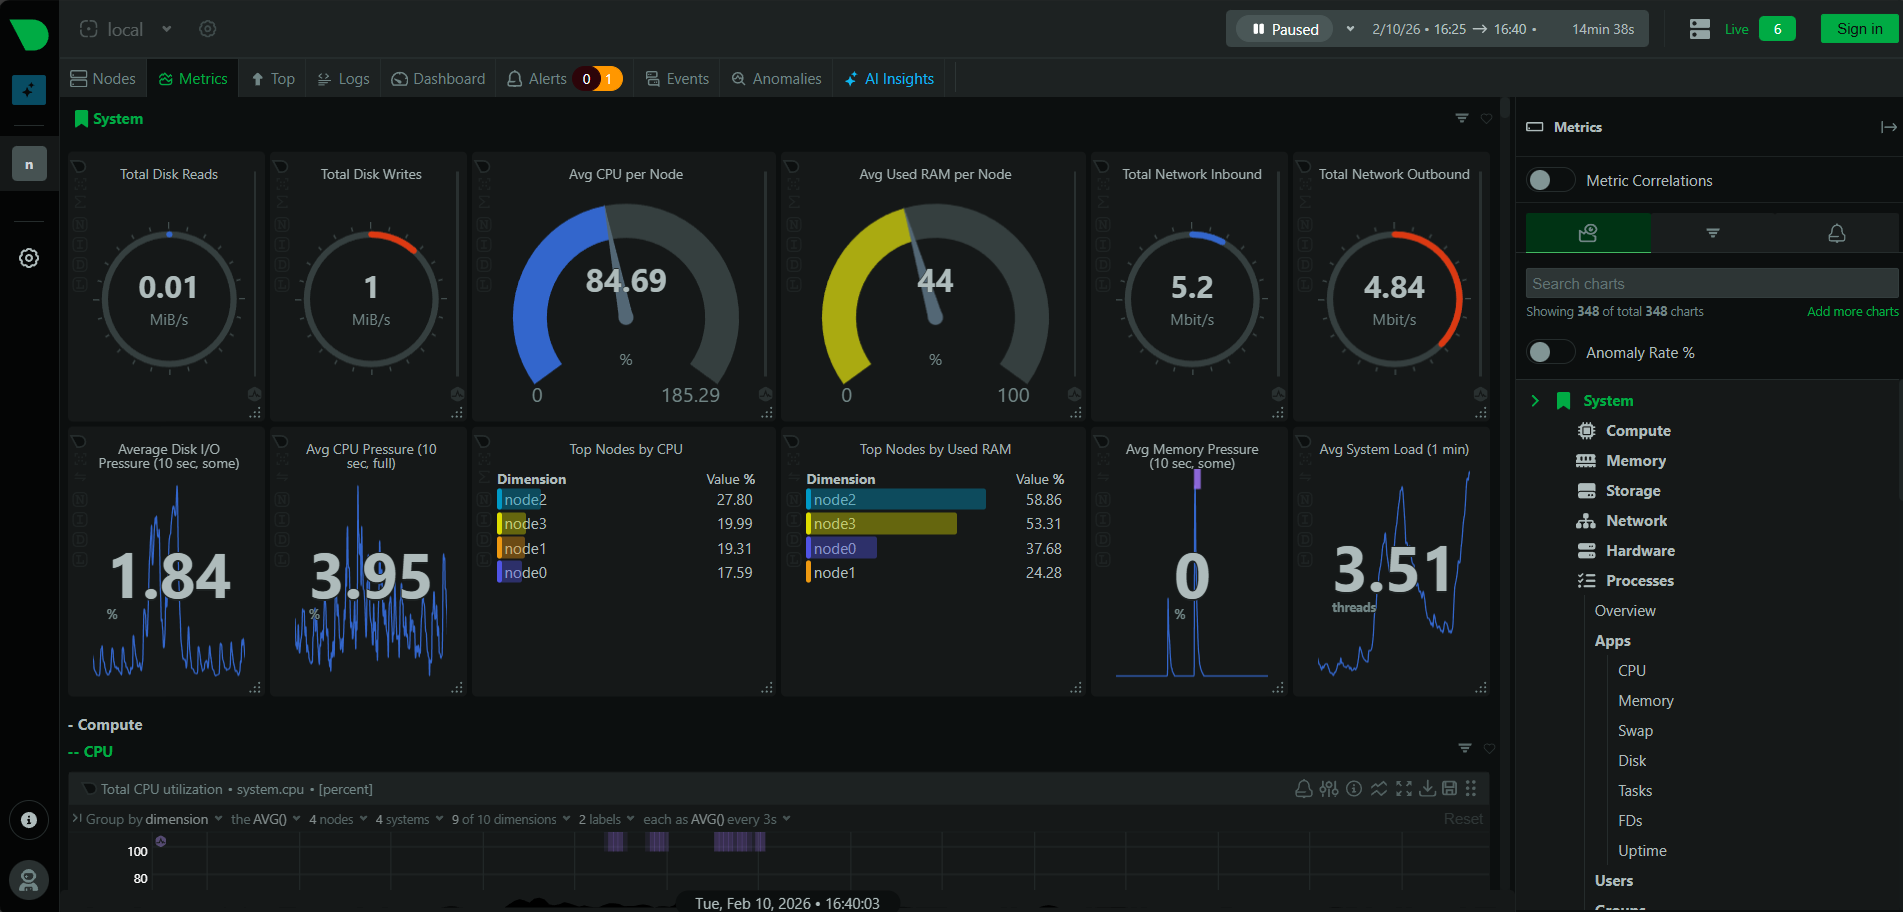Open the local space dropdown

126,29
